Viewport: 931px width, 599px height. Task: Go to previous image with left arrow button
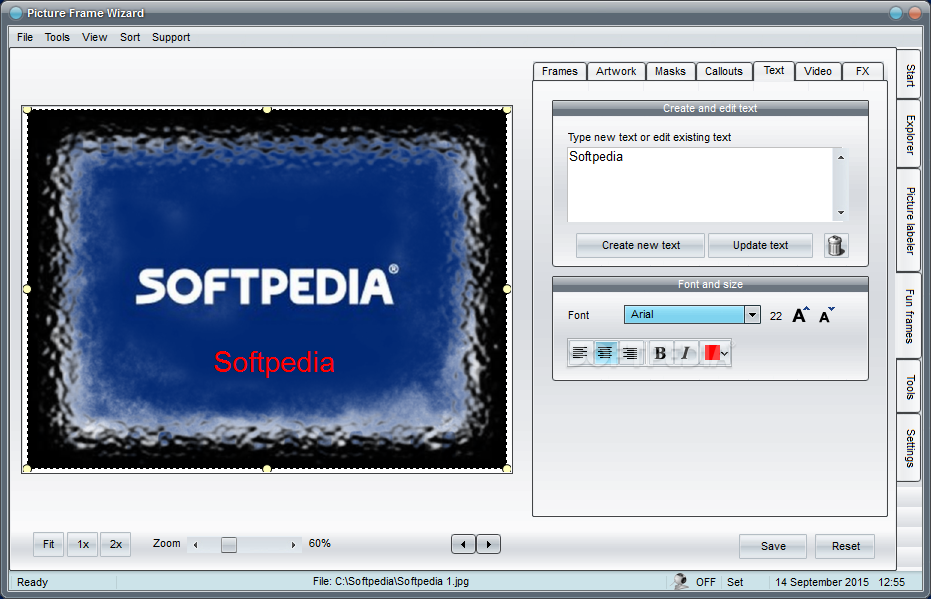point(463,544)
